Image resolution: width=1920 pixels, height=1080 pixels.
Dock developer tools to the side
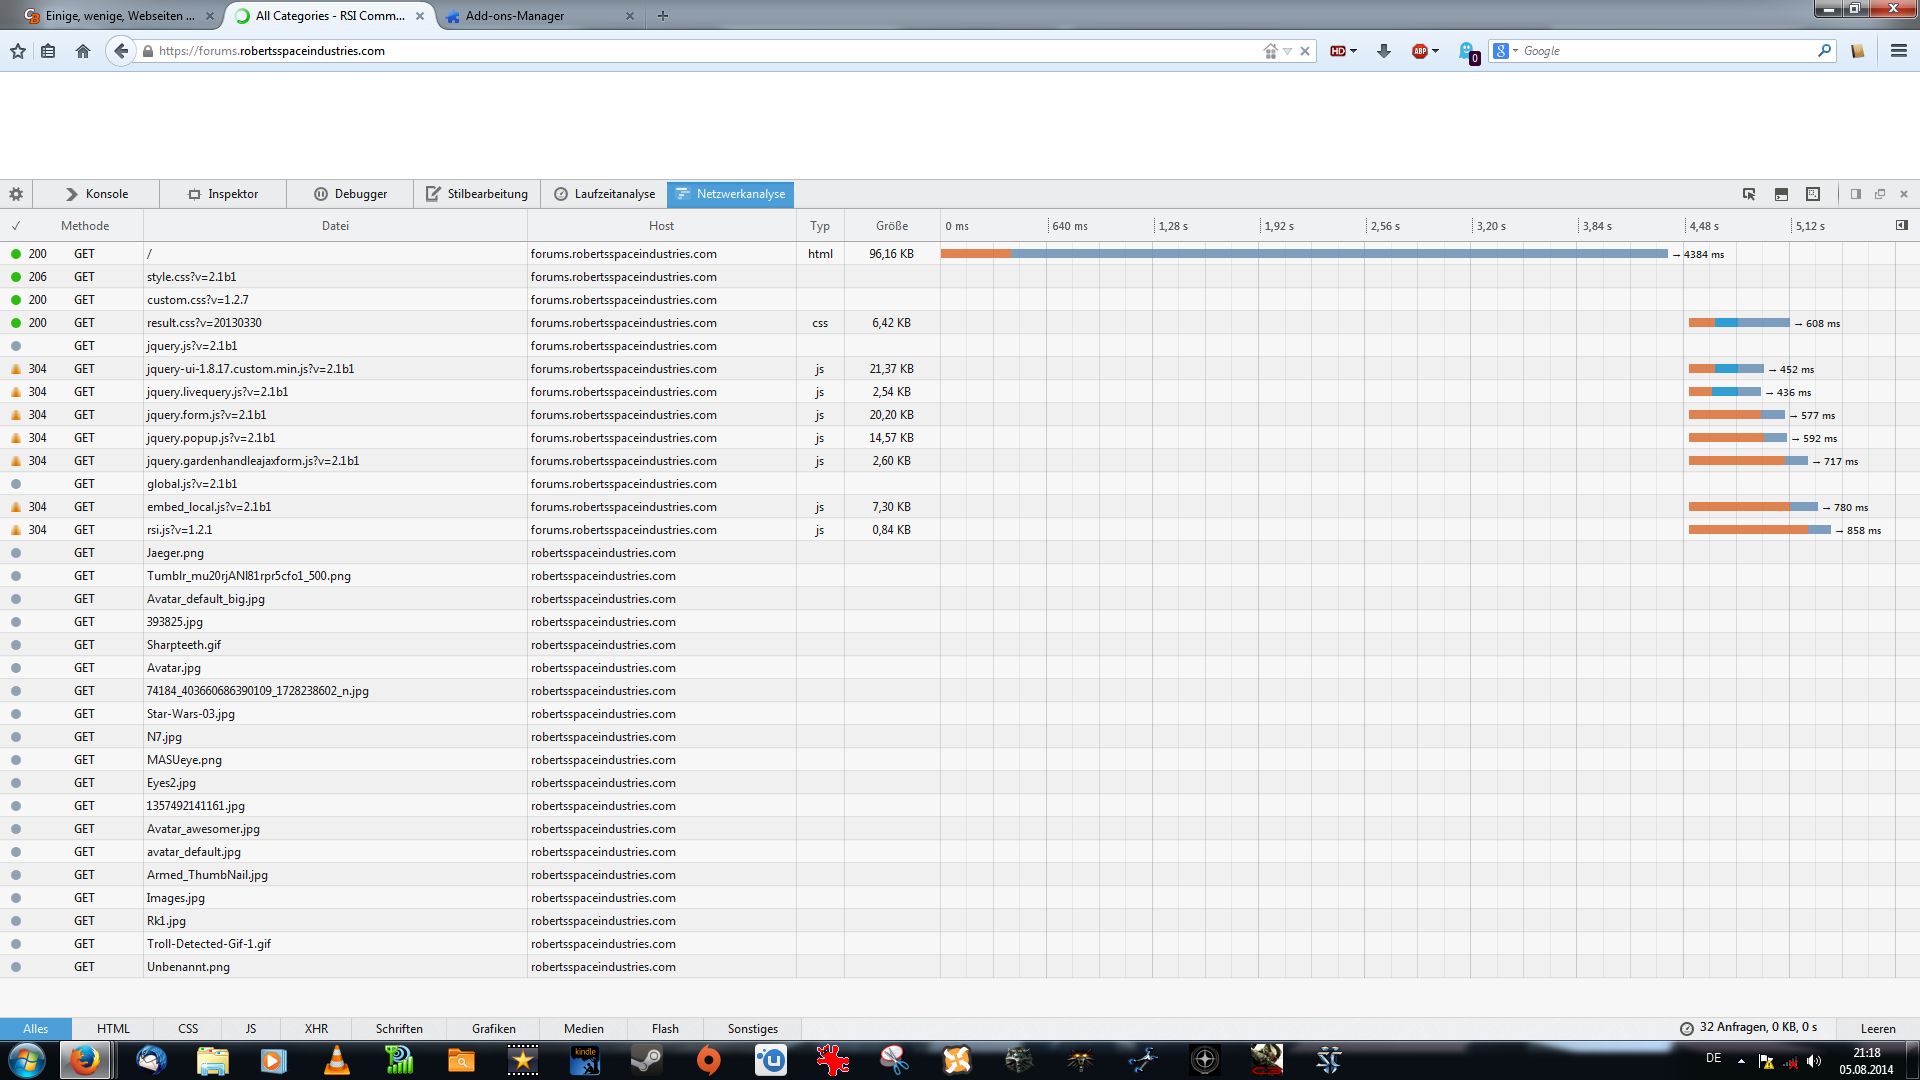coord(1855,194)
